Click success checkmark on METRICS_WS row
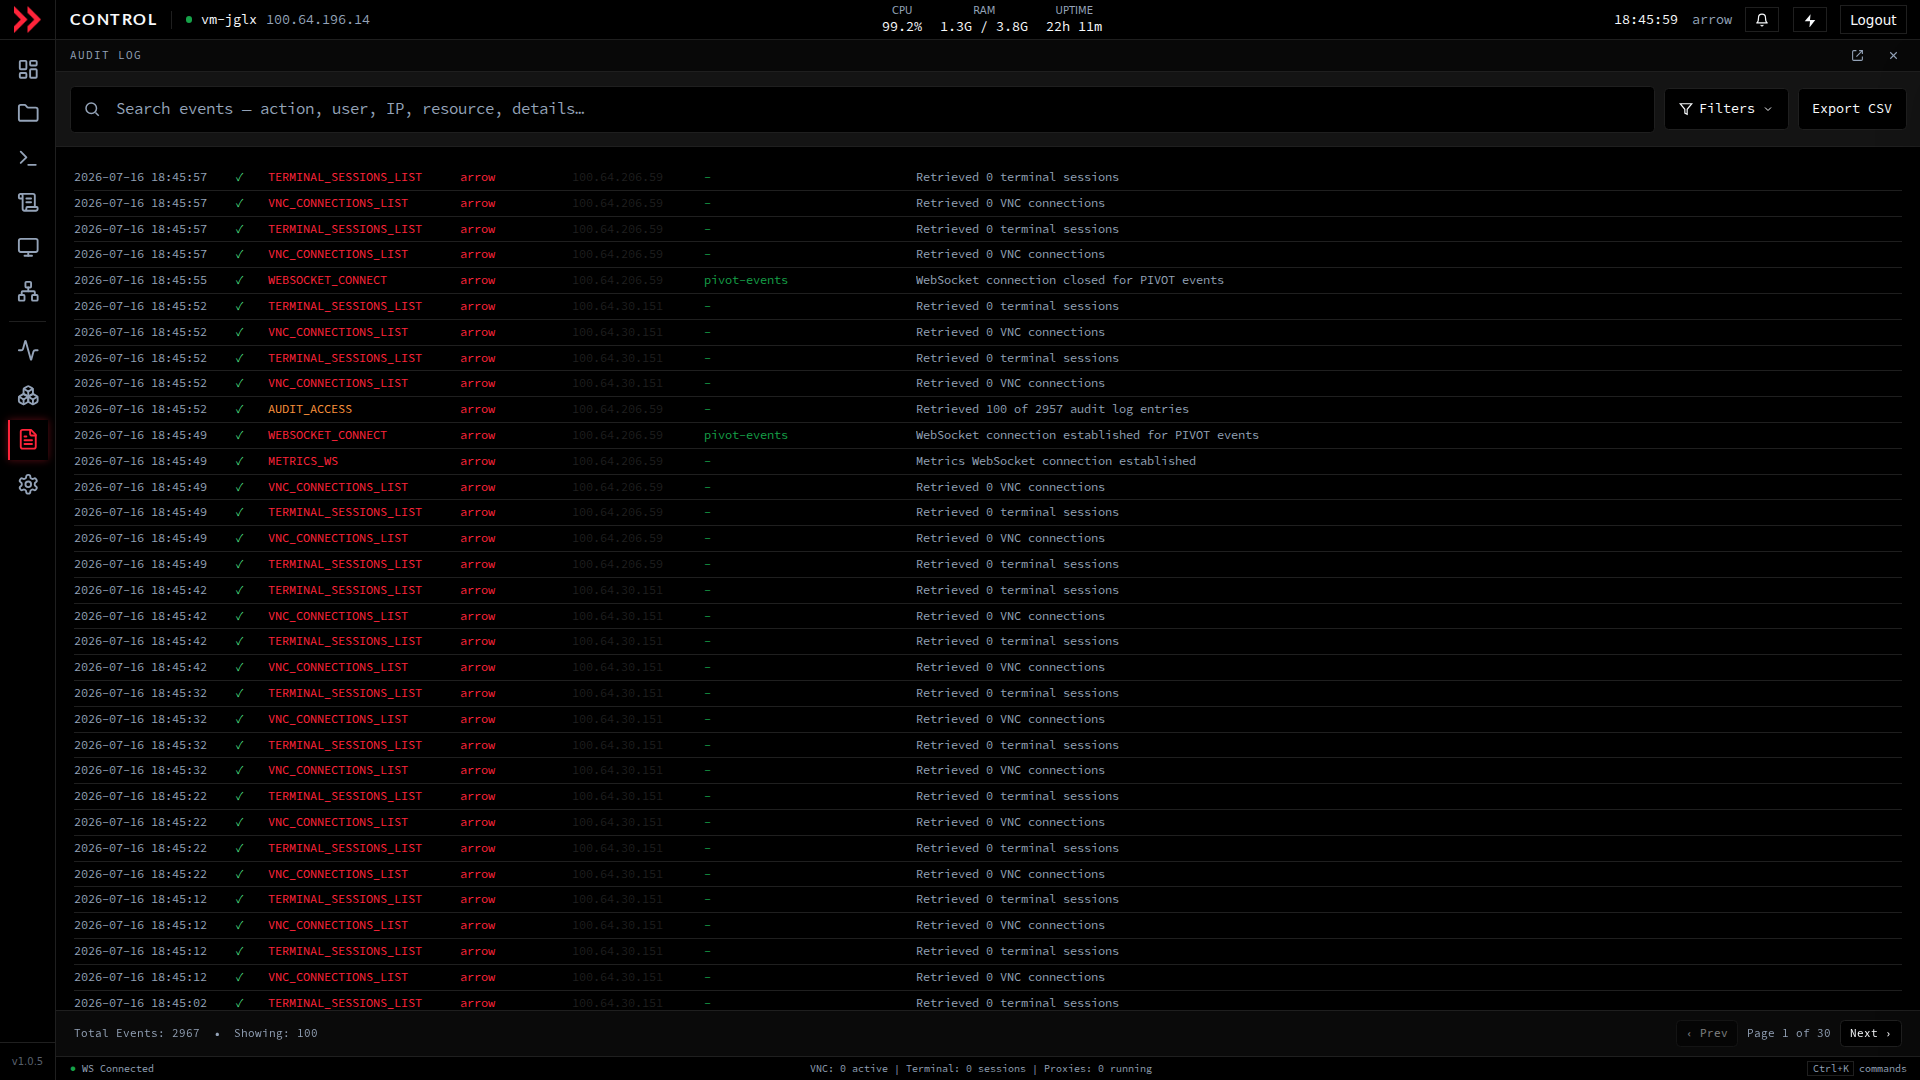1920x1080 pixels. (x=239, y=461)
